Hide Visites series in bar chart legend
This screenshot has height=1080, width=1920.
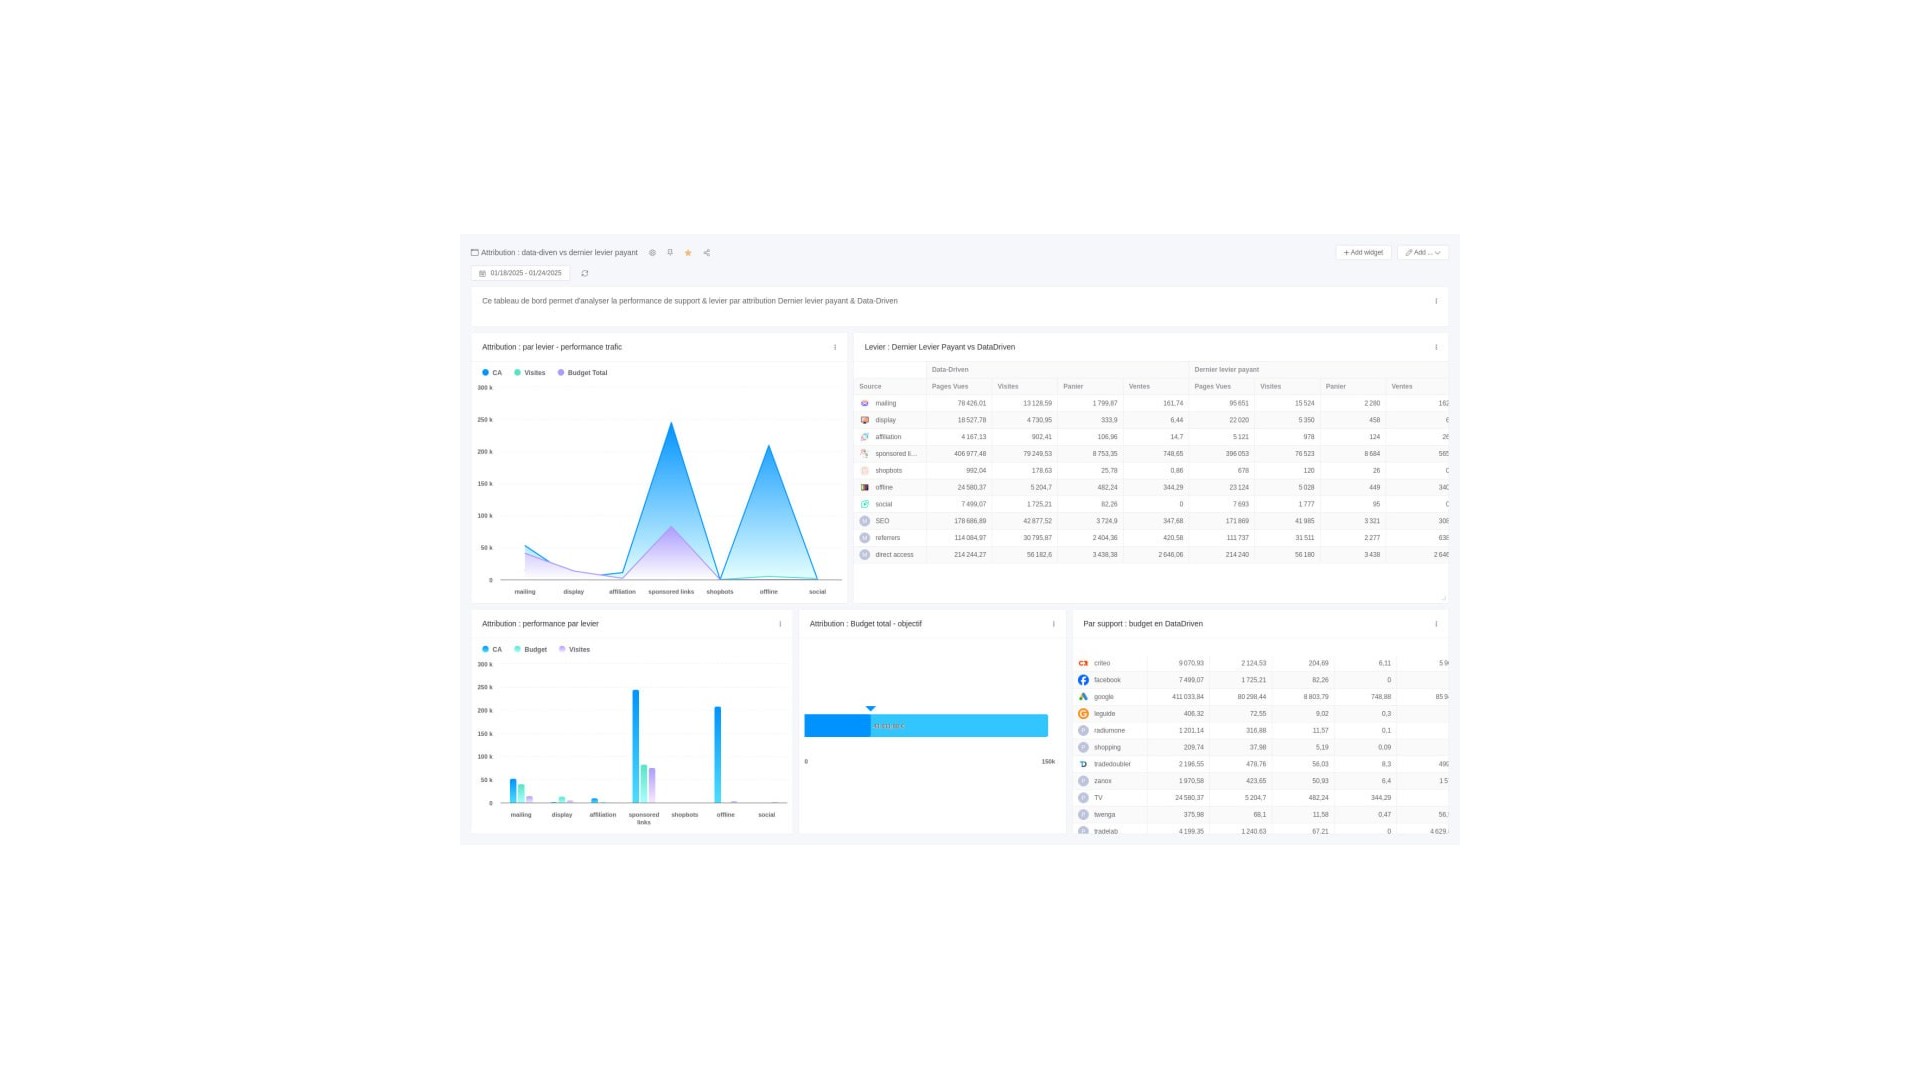(x=574, y=650)
